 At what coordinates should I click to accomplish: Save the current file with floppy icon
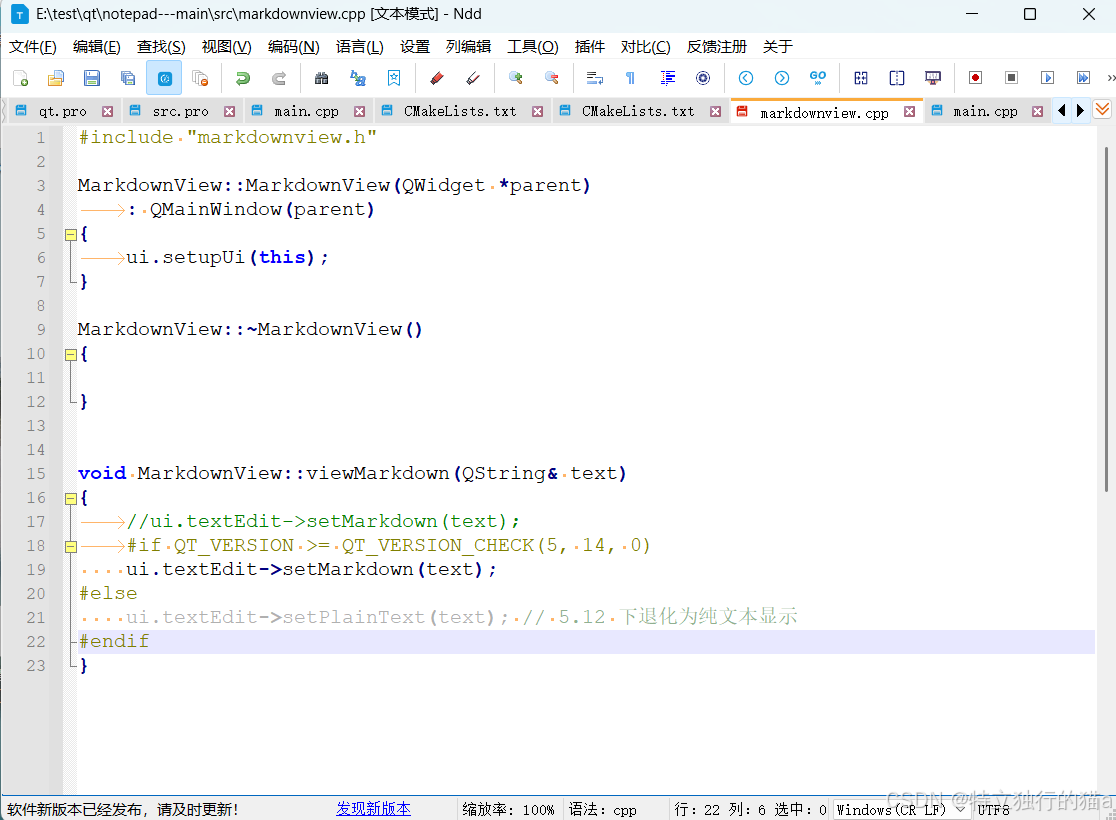pyautogui.click(x=92, y=78)
